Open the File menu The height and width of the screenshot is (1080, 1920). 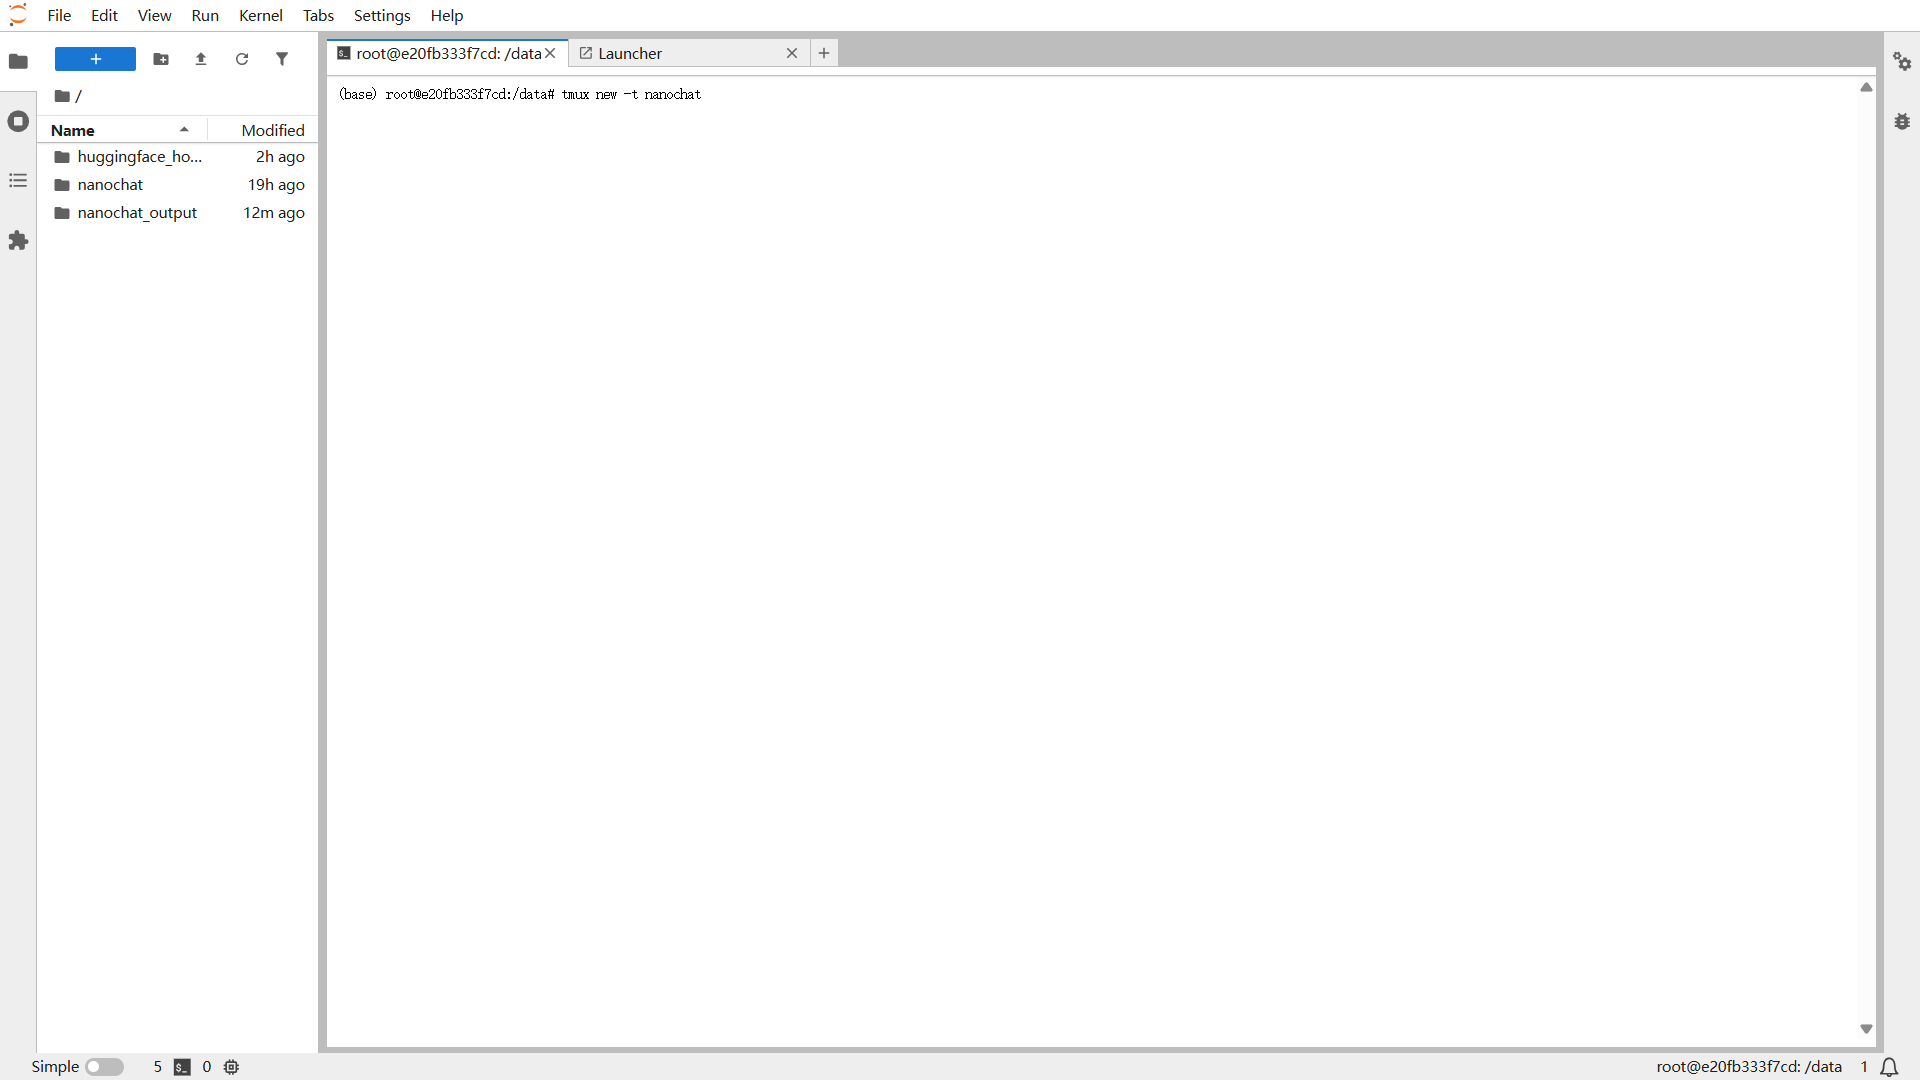(59, 15)
